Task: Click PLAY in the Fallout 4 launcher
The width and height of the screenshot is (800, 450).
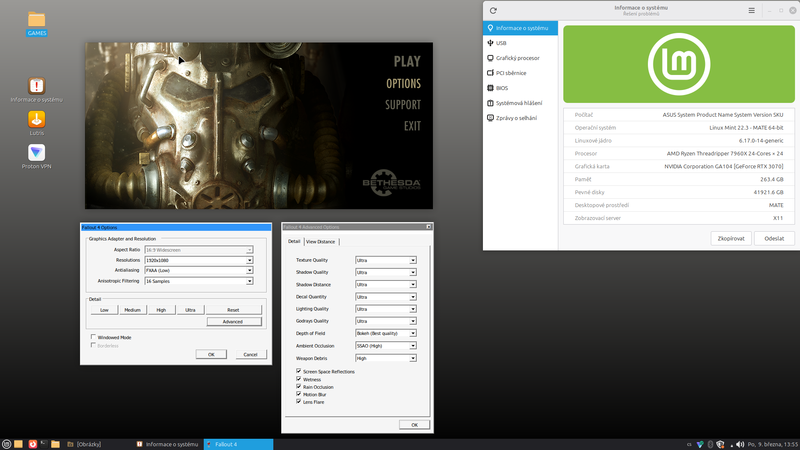Action: [x=407, y=62]
